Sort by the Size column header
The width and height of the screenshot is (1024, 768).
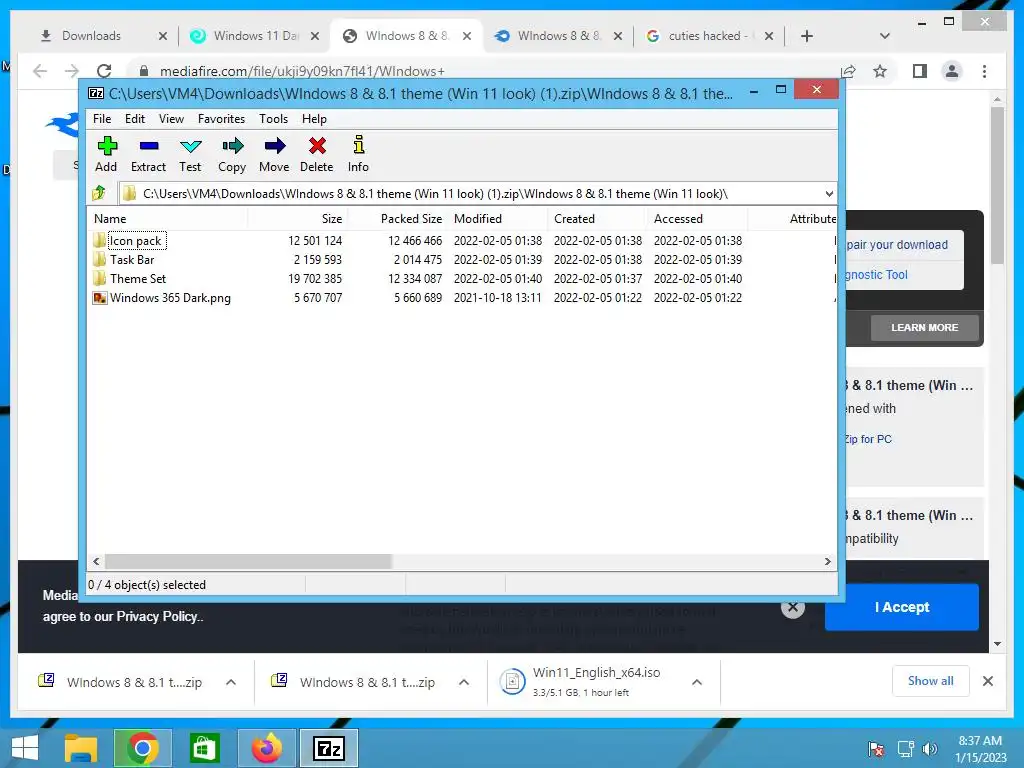tap(297, 219)
